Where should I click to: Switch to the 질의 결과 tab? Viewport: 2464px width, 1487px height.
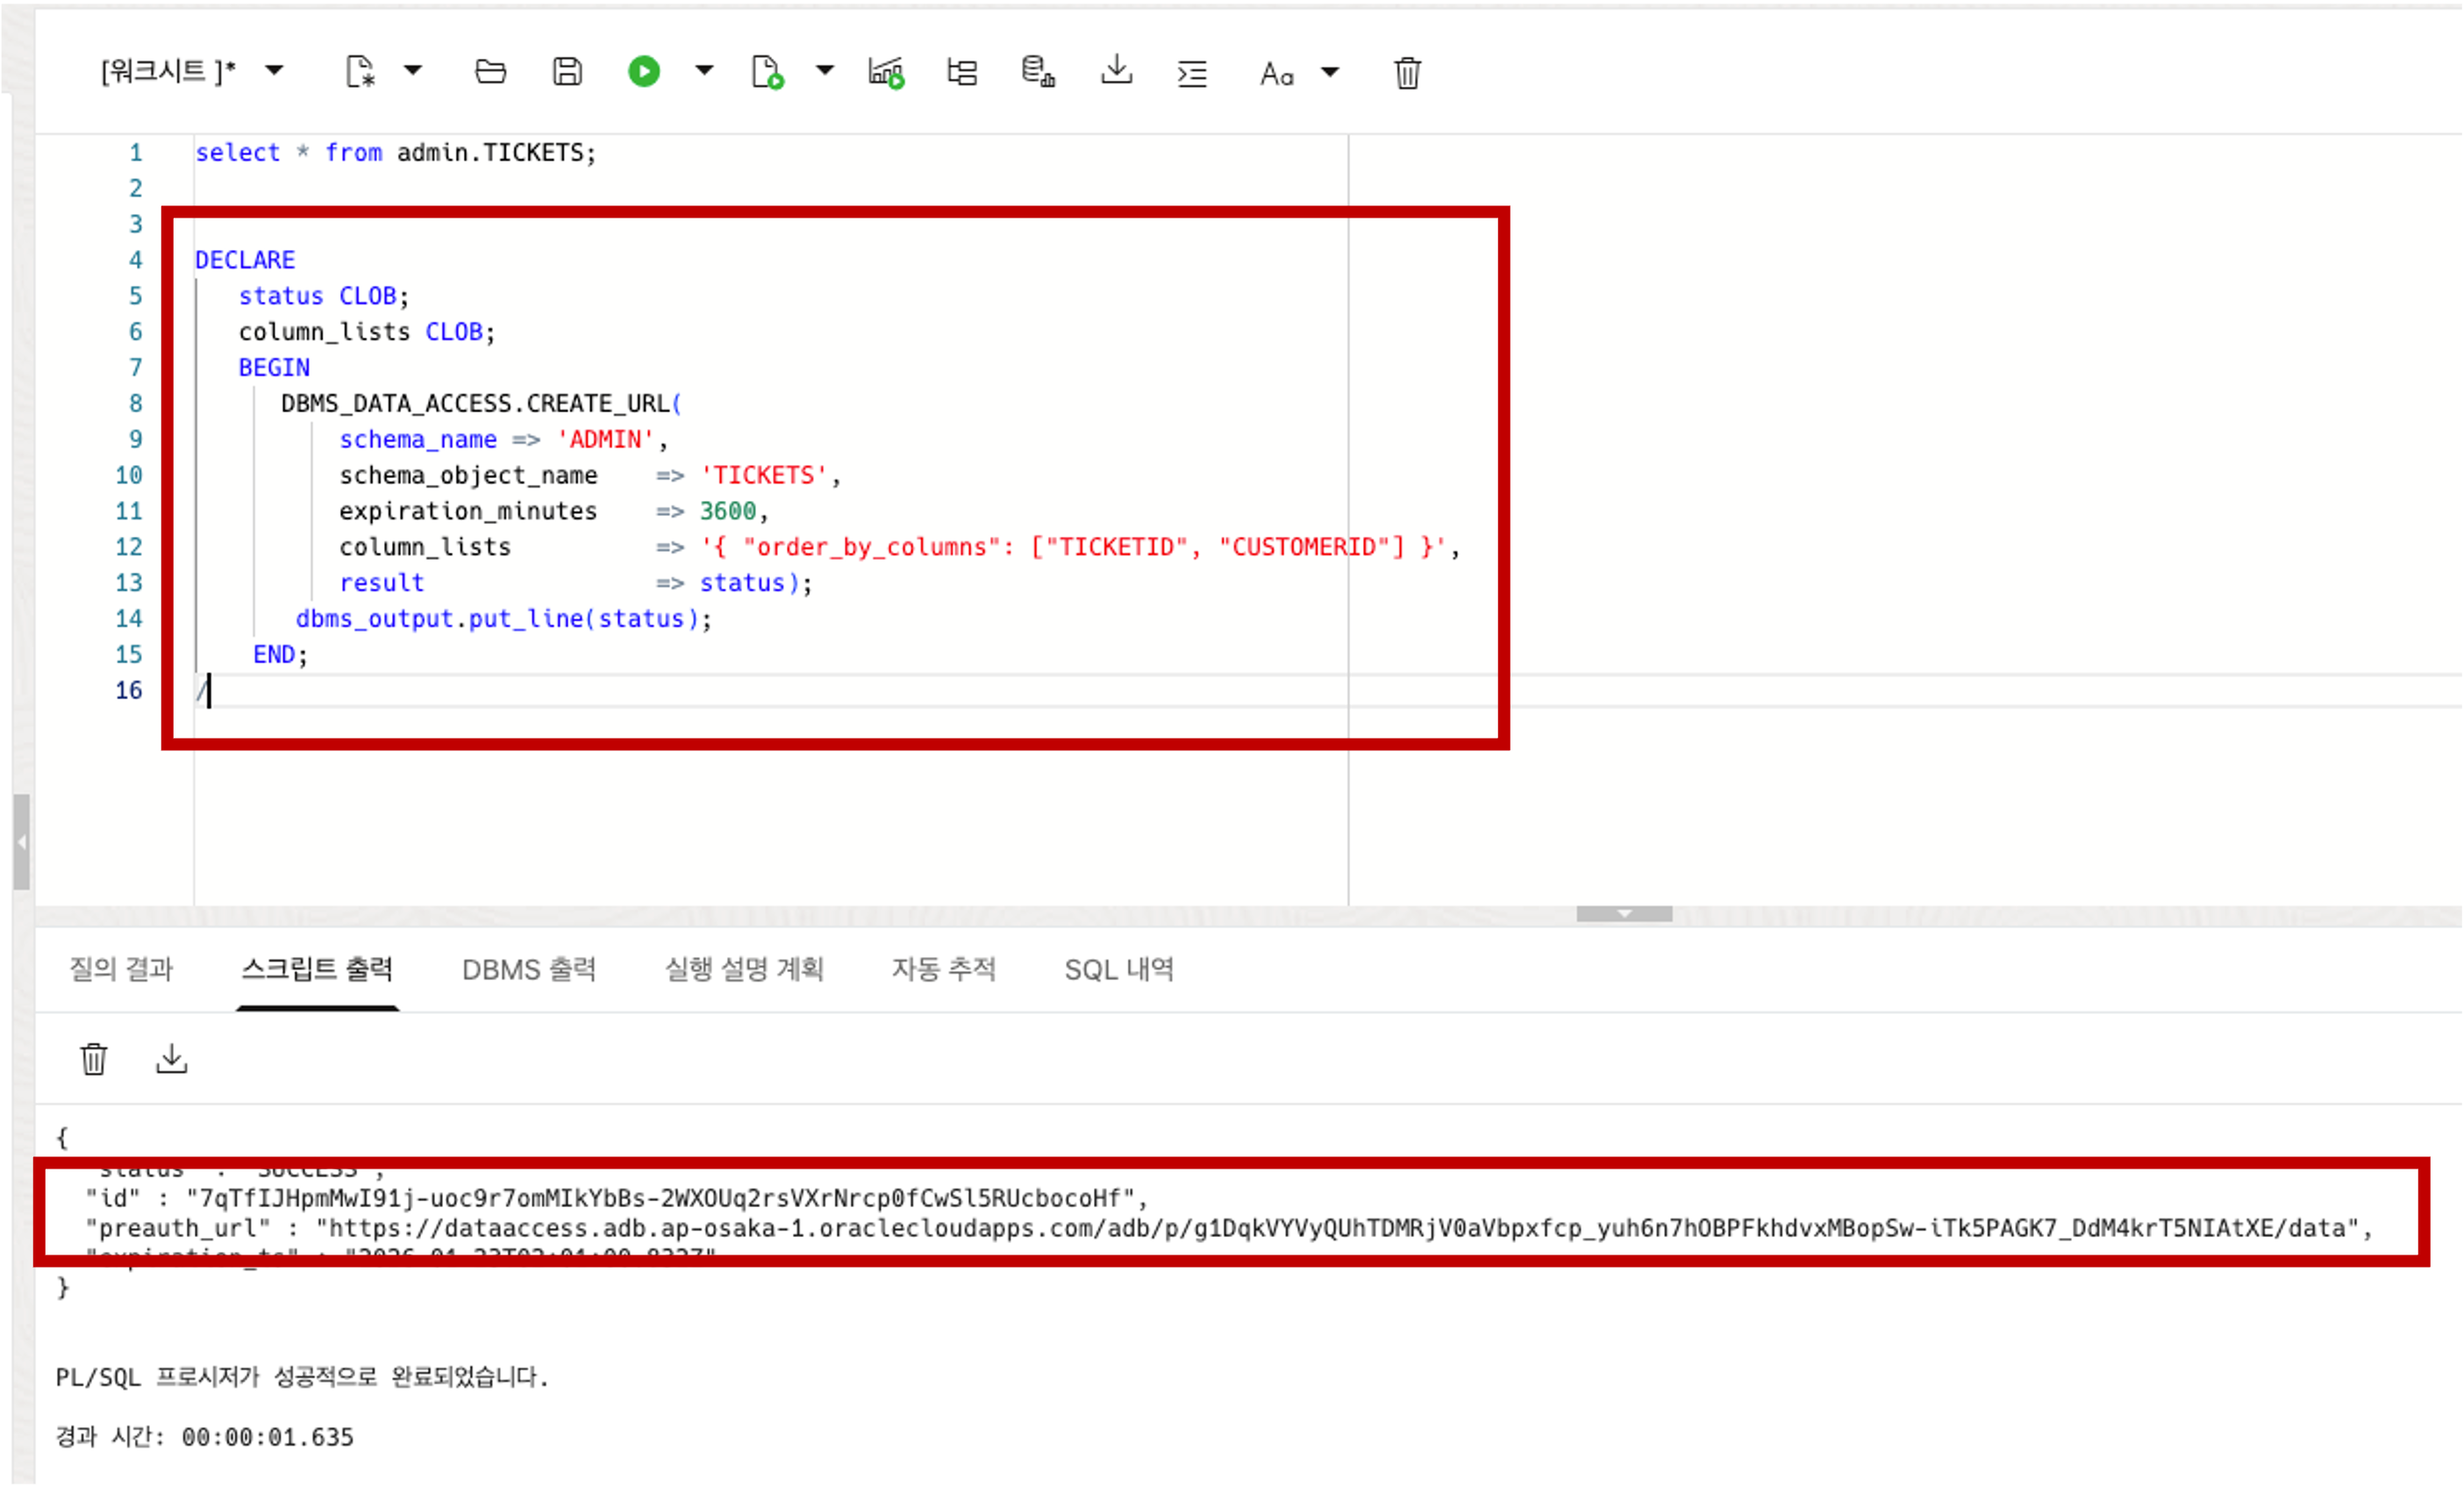121,968
